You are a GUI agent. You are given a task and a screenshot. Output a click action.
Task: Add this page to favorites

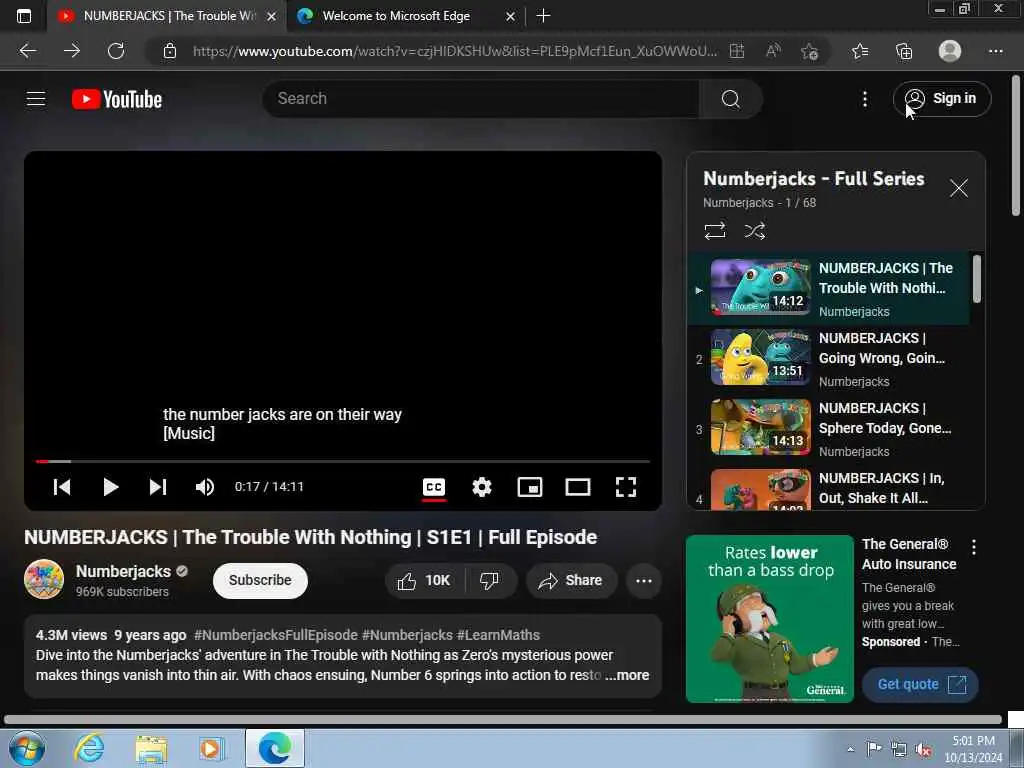pyautogui.click(x=810, y=51)
